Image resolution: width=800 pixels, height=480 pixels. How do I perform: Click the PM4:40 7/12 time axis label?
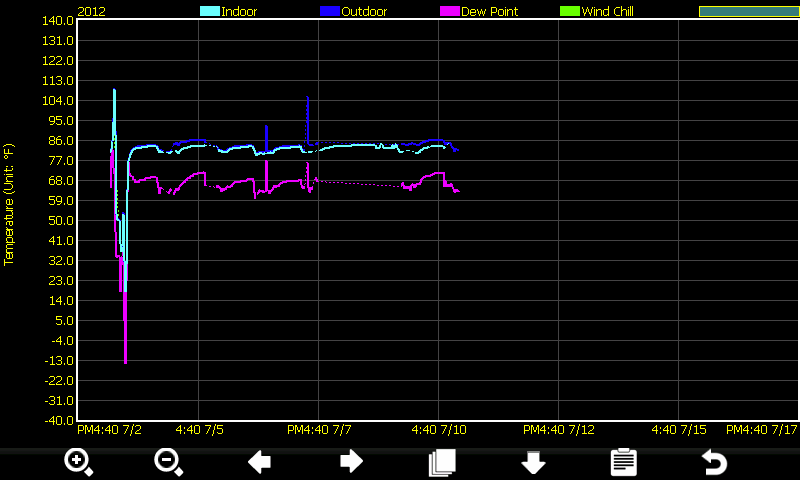coord(559,430)
